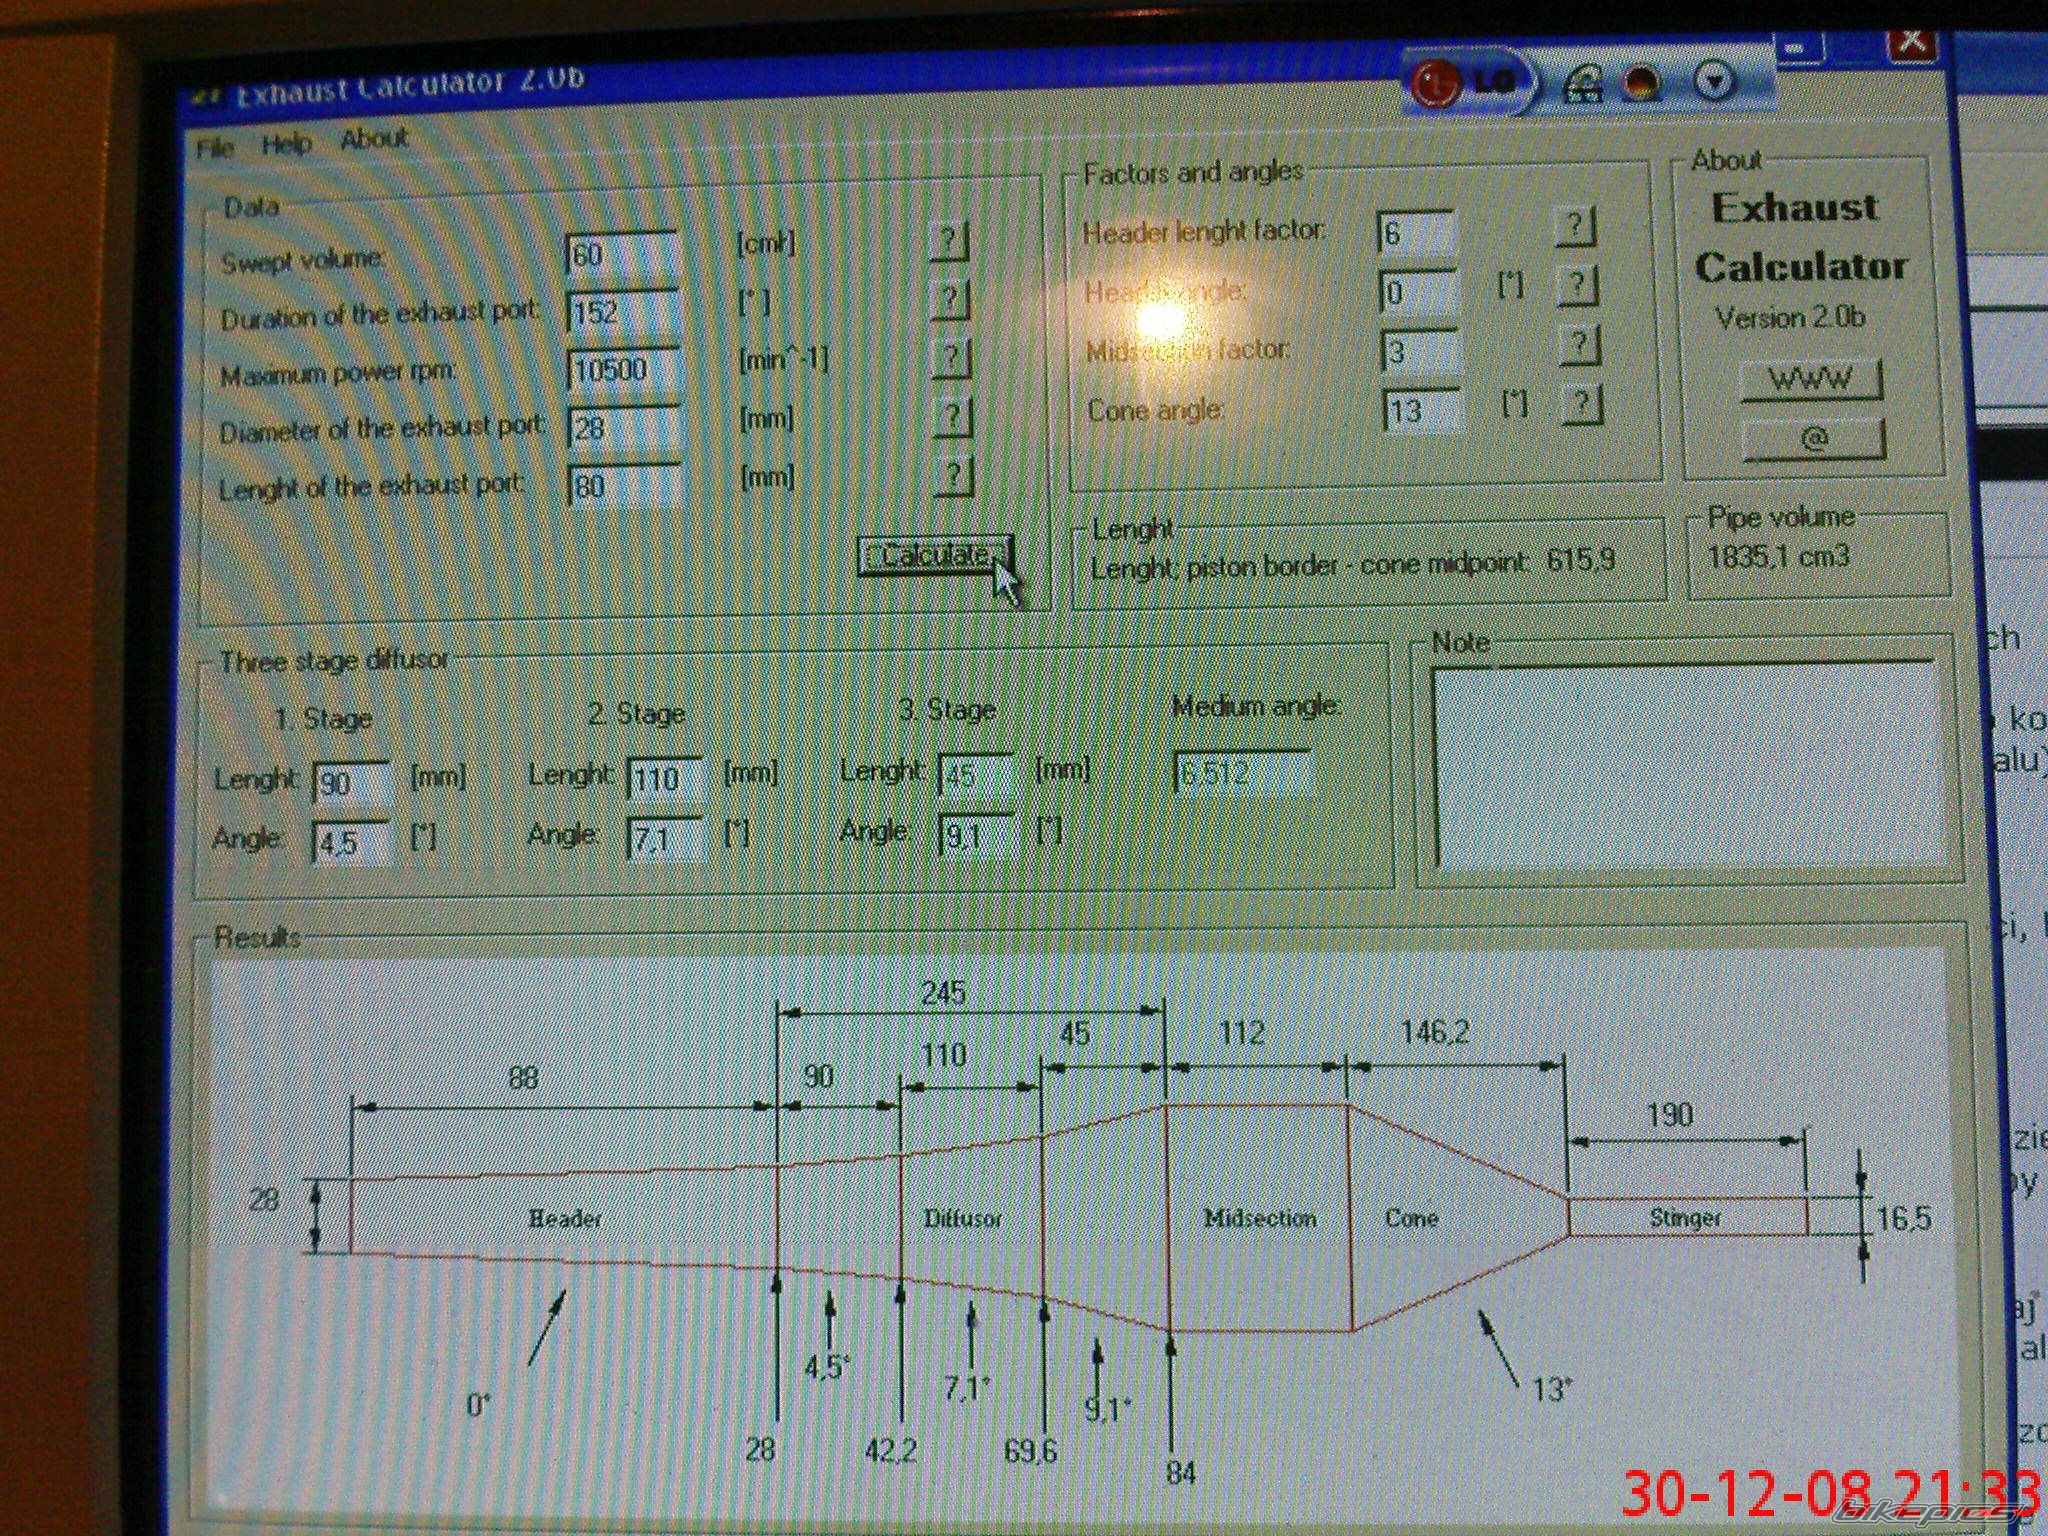
Task: Open the Help menu
Action: [x=286, y=145]
